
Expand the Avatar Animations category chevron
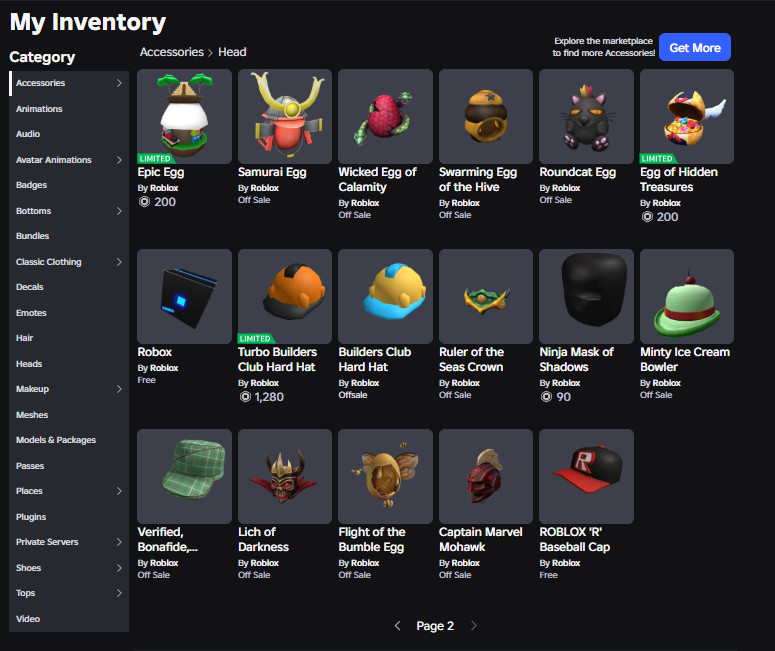click(119, 160)
